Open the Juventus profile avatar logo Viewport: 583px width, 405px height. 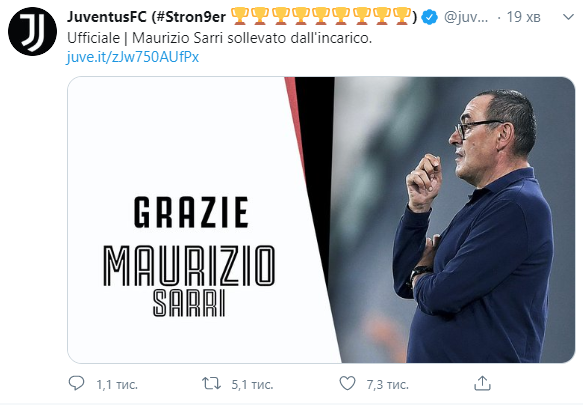32,31
